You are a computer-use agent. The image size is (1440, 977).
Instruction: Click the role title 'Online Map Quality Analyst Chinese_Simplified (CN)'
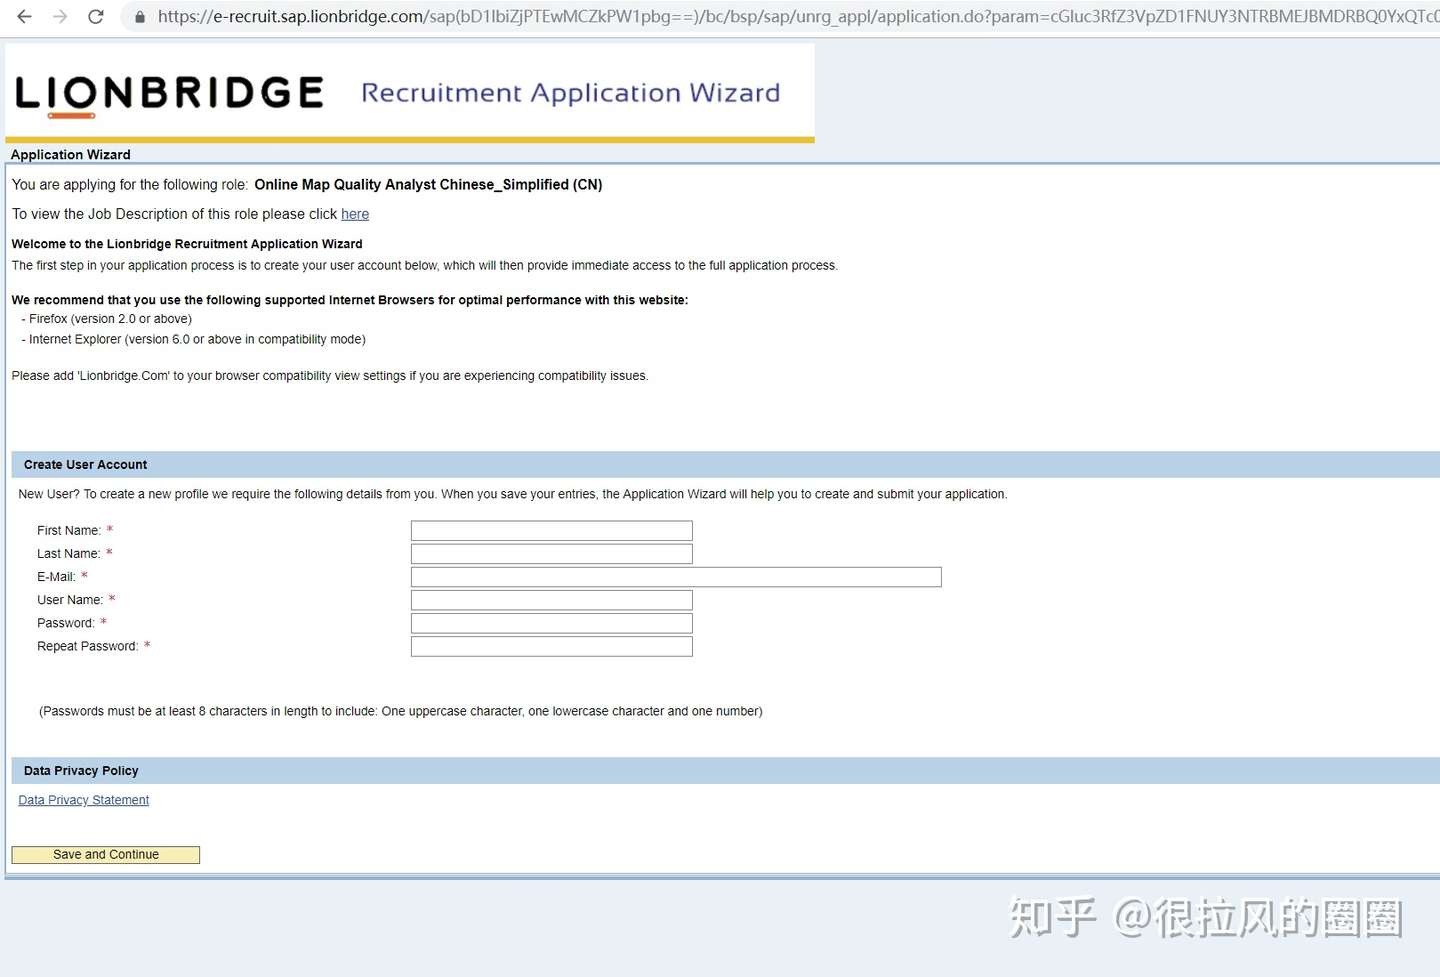pyautogui.click(x=428, y=185)
